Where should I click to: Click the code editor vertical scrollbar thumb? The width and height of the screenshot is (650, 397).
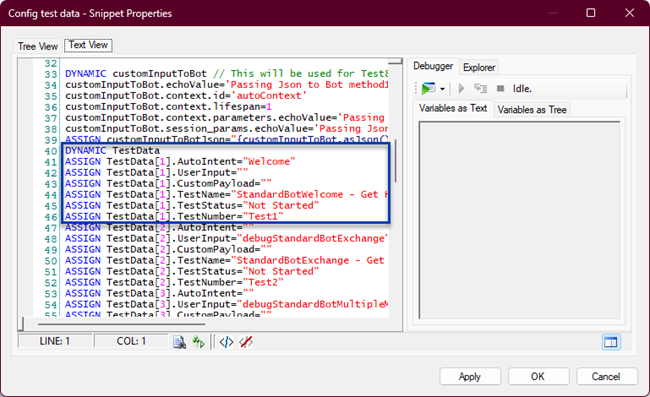[396, 161]
